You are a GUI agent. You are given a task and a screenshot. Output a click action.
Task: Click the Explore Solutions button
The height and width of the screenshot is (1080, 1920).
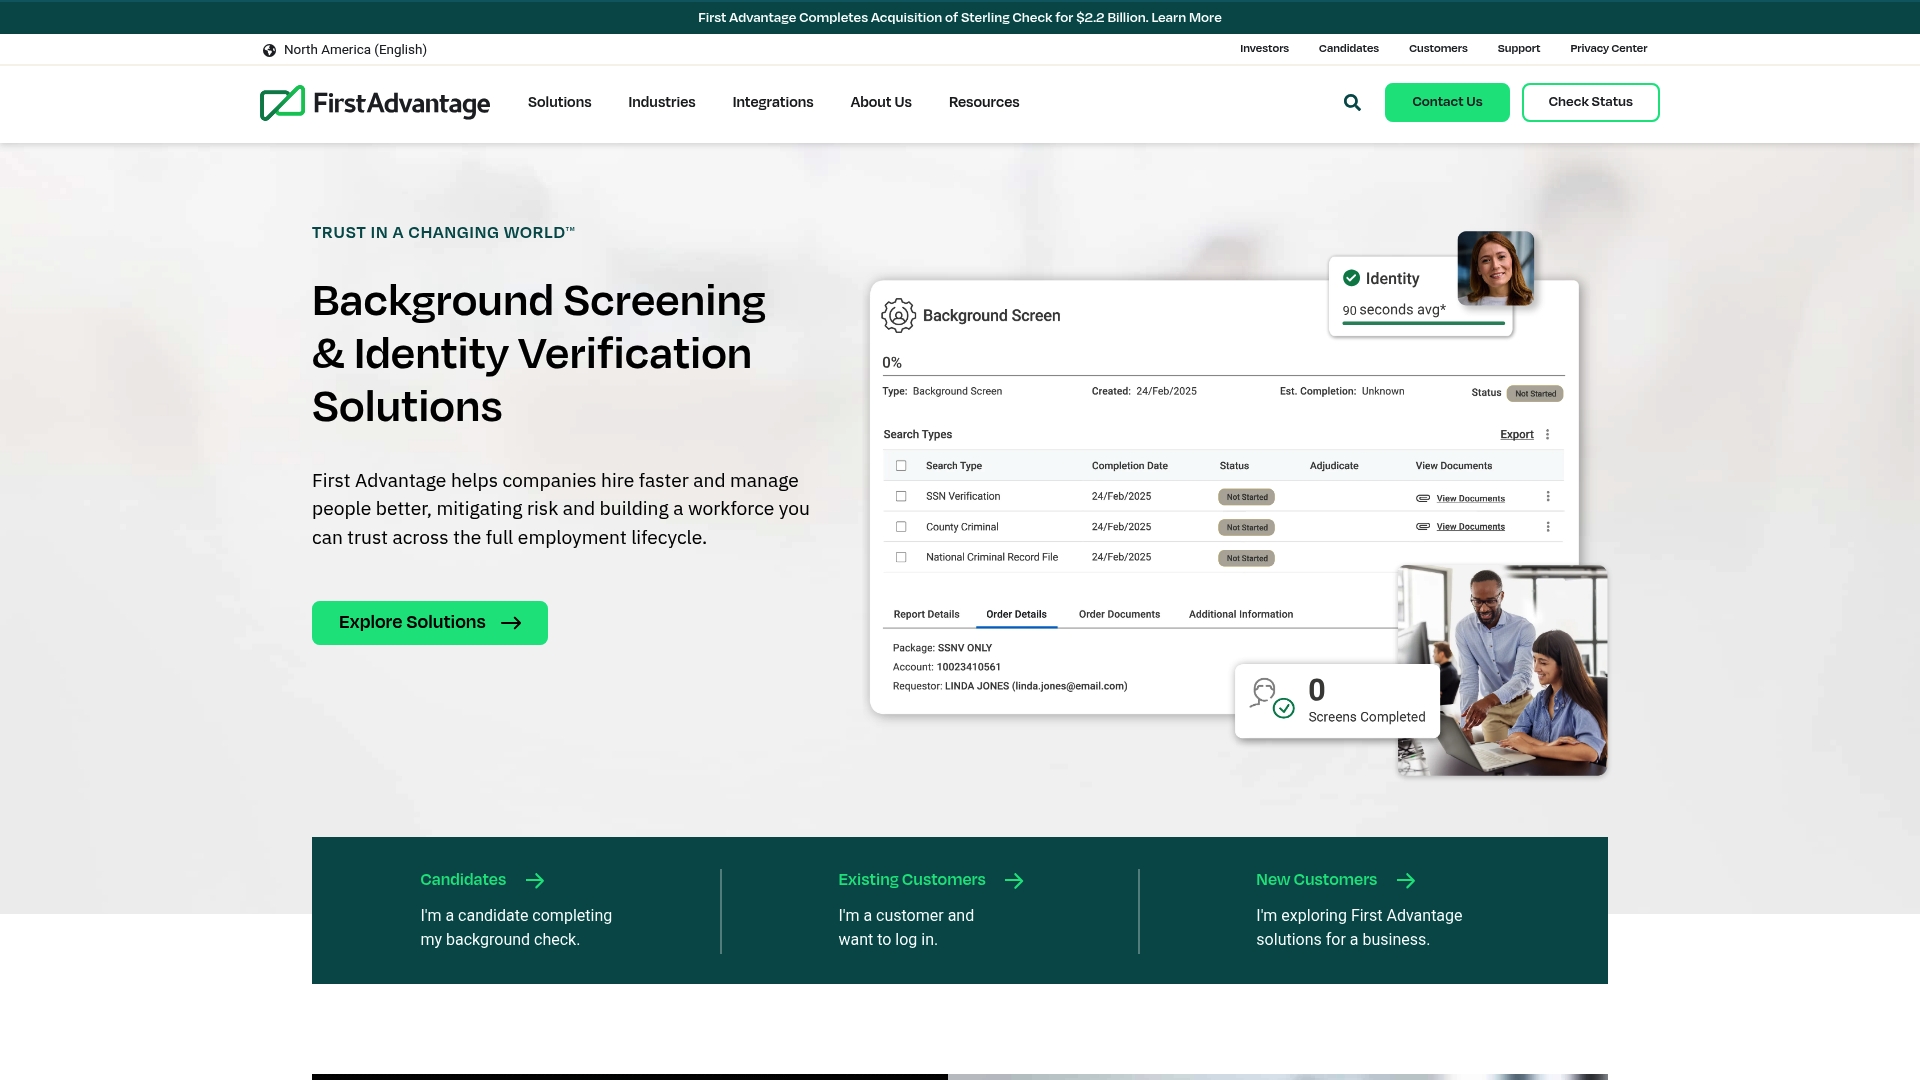point(430,623)
